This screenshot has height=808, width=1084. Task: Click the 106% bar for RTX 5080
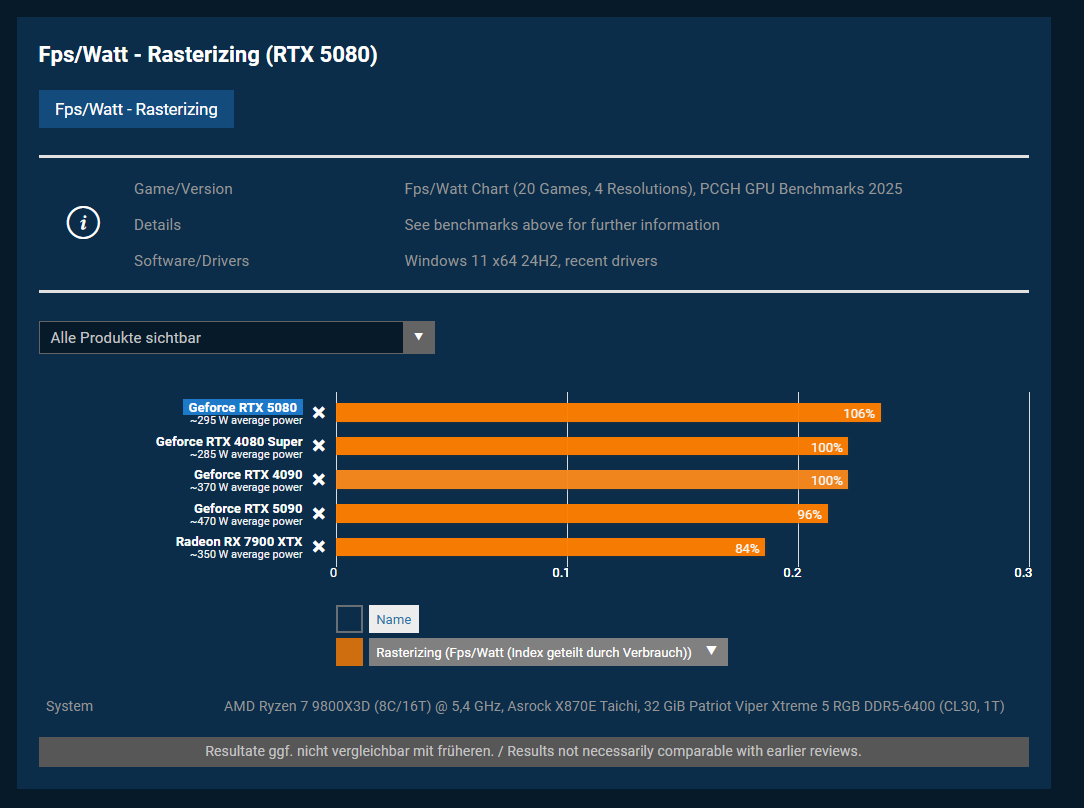coord(608,413)
